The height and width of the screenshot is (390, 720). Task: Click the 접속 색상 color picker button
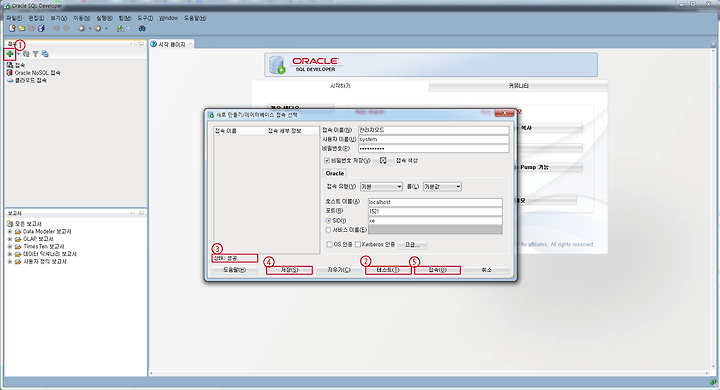coord(383,160)
